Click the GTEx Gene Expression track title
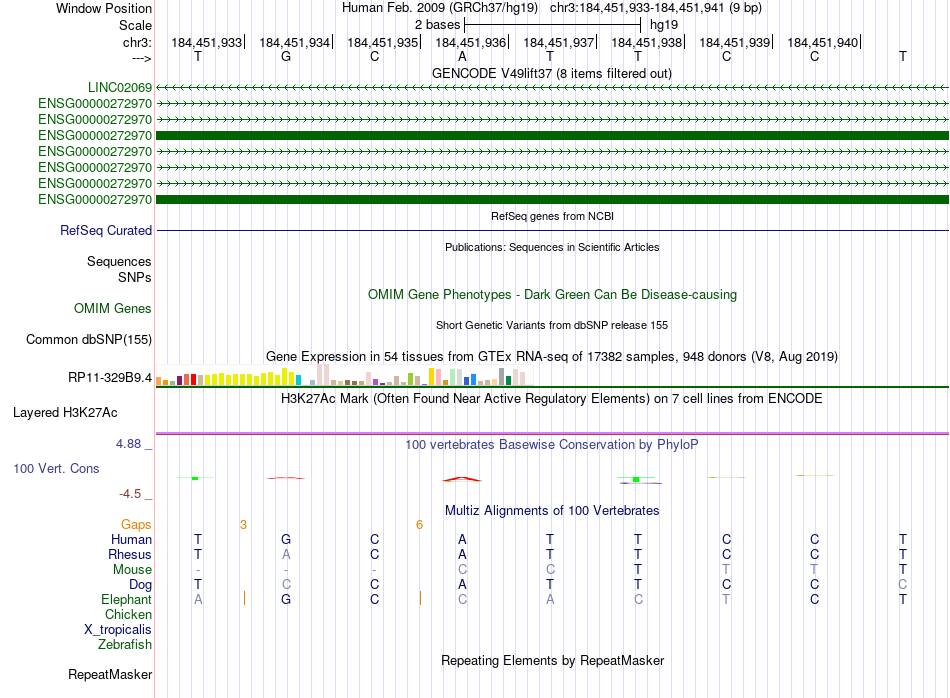Screen dimensions: 950x698 (552, 356)
